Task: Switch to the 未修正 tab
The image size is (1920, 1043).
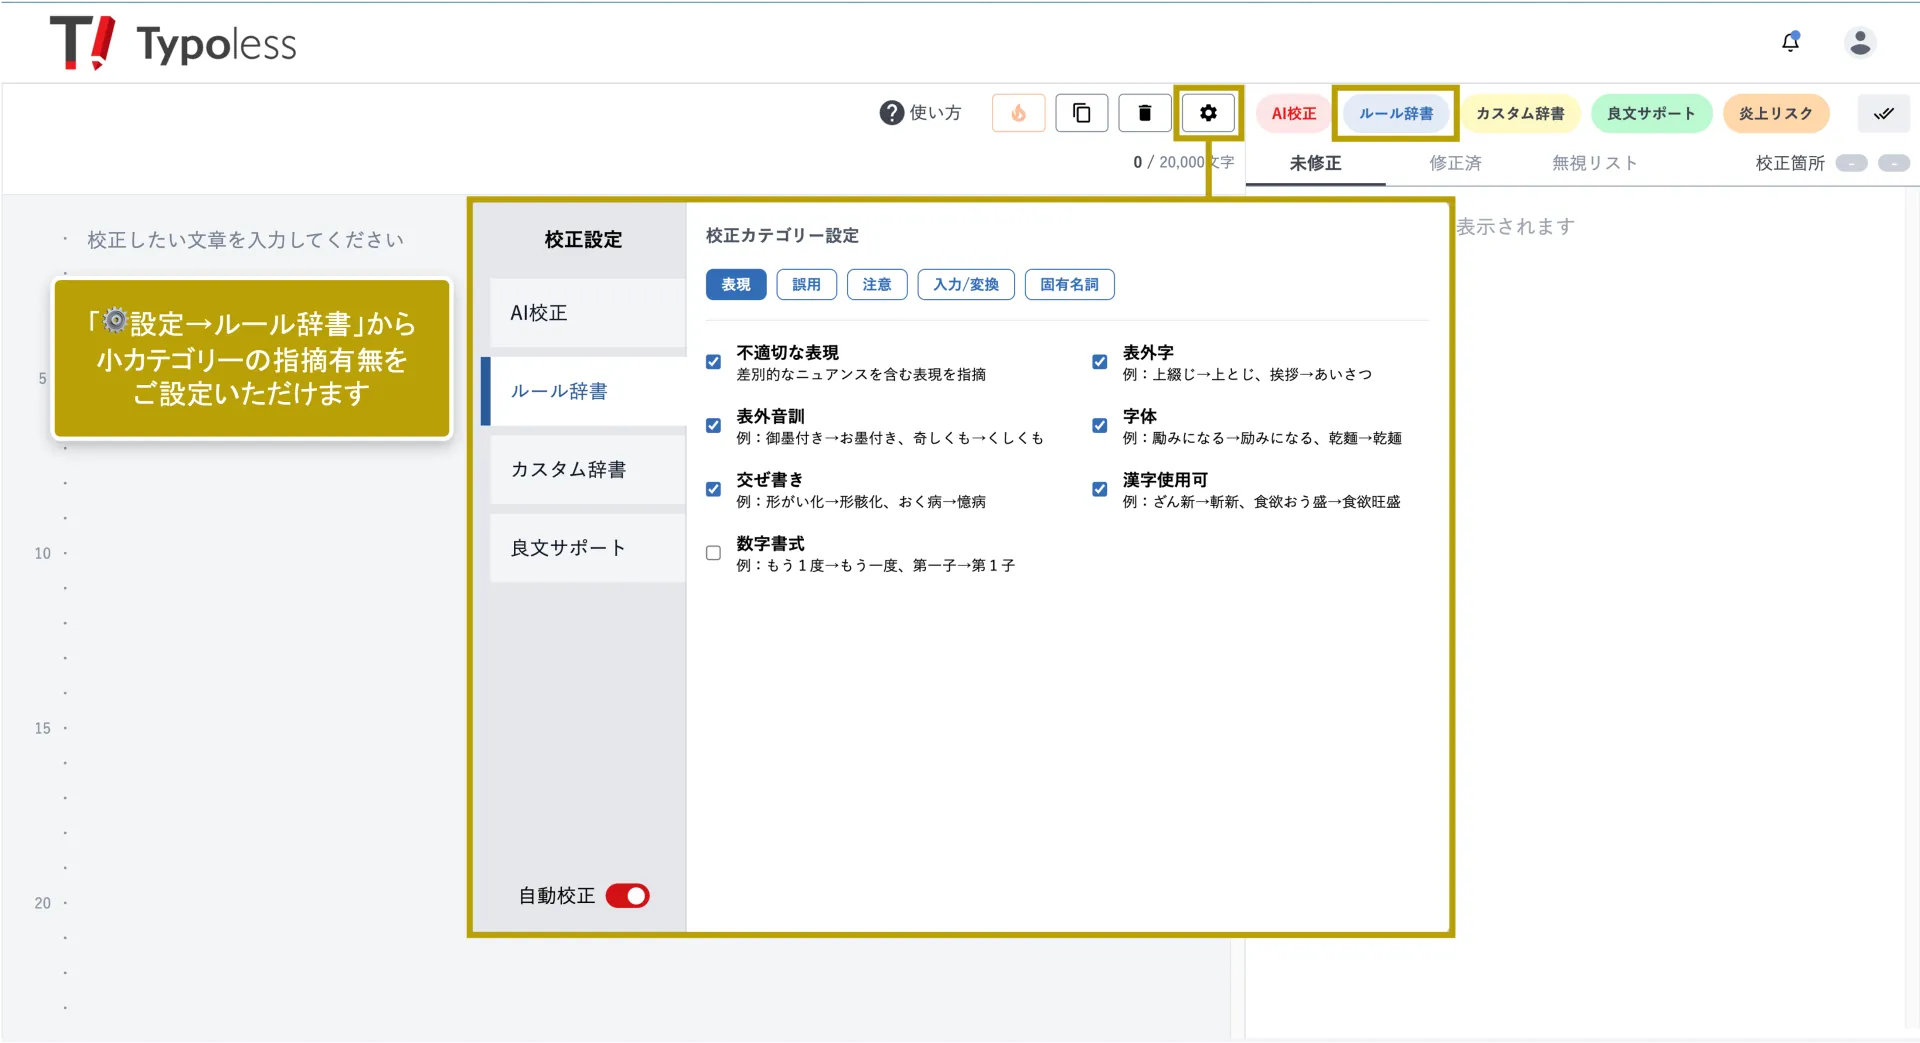Action: point(1315,163)
